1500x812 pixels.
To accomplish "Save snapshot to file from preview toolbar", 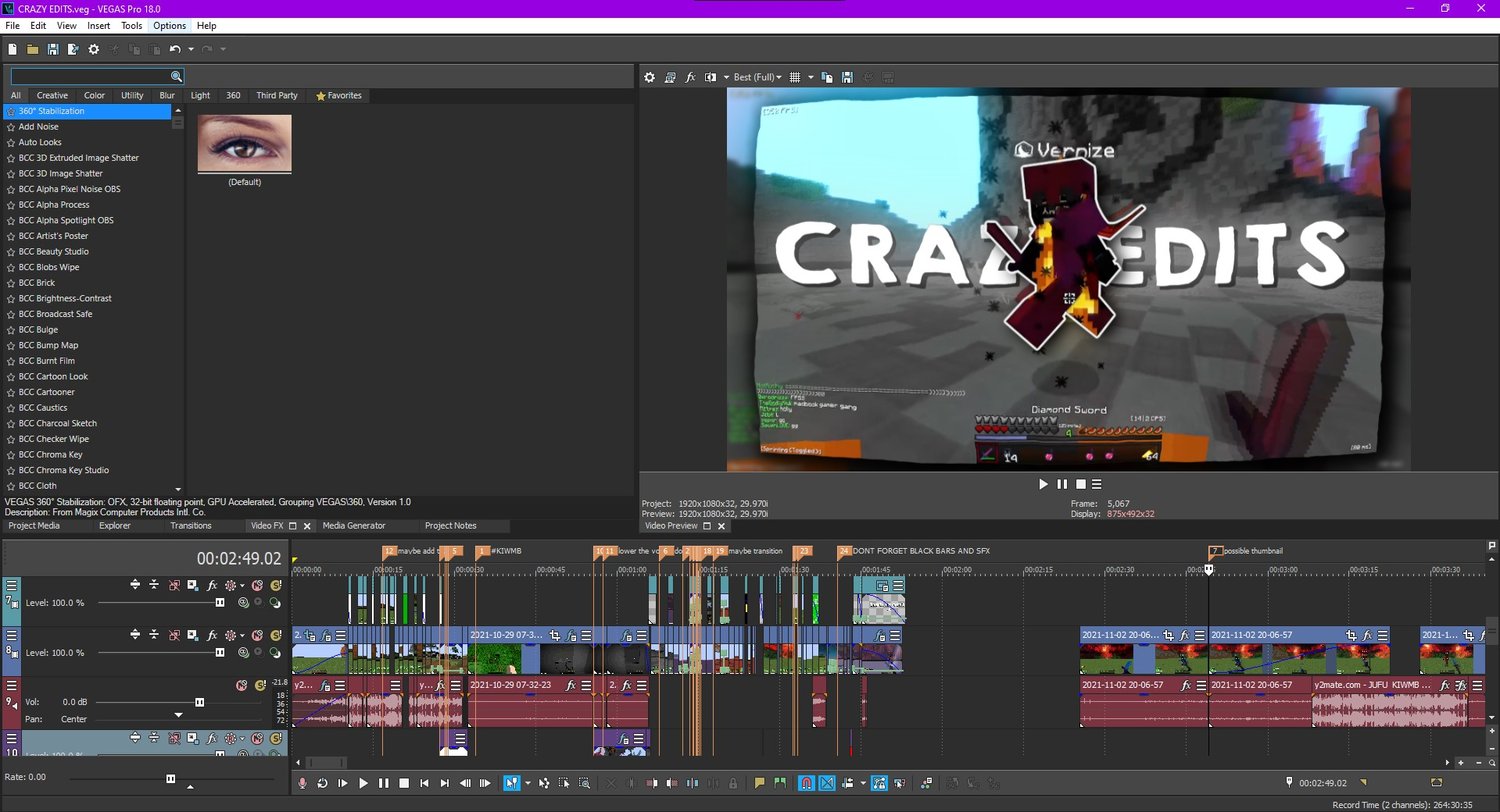I will pyautogui.click(x=847, y=77).
